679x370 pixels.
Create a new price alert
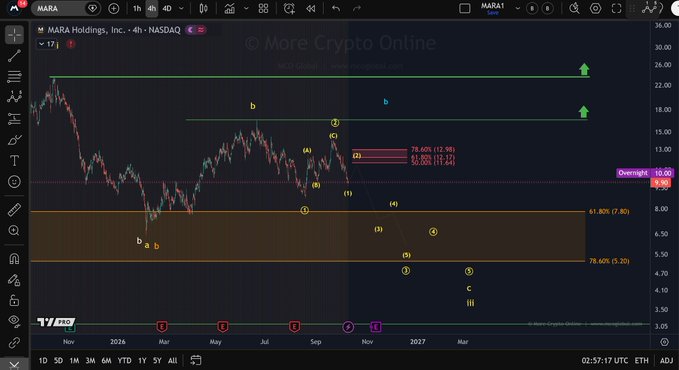[289, 8]
